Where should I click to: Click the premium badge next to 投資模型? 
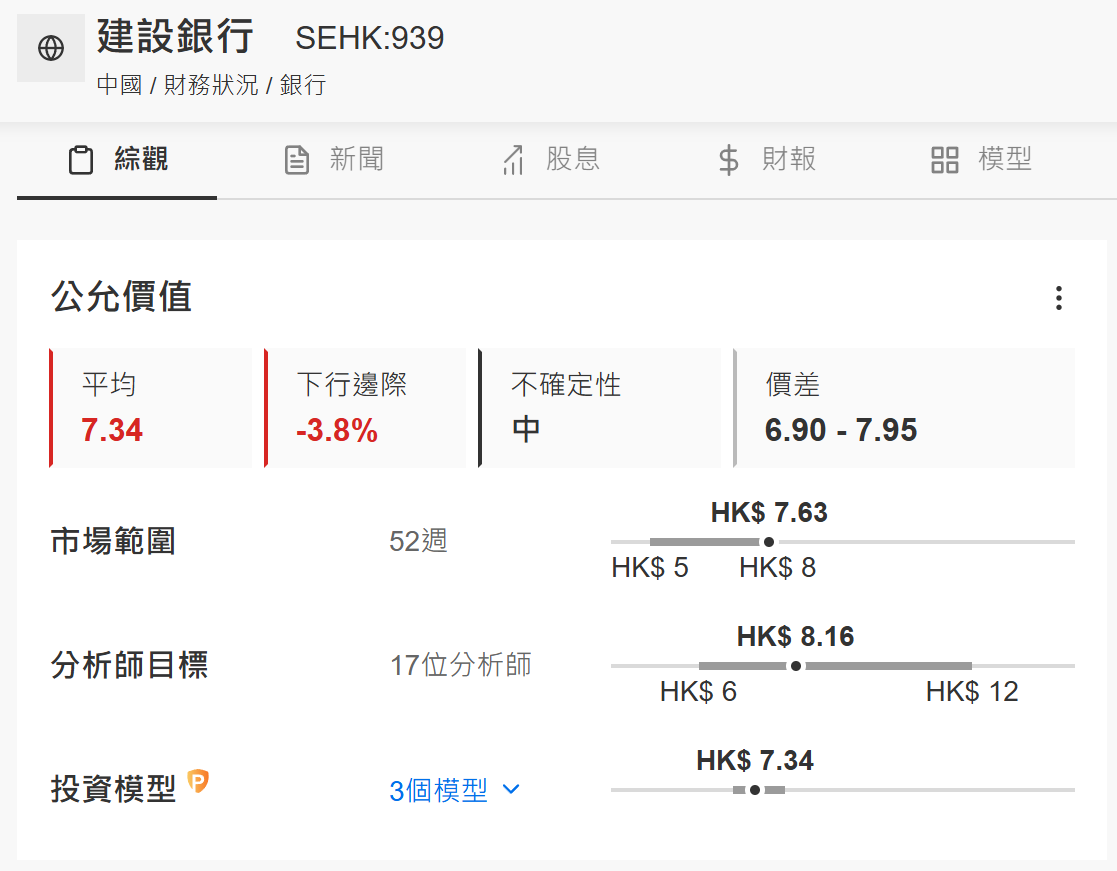(x=198, y=781)
